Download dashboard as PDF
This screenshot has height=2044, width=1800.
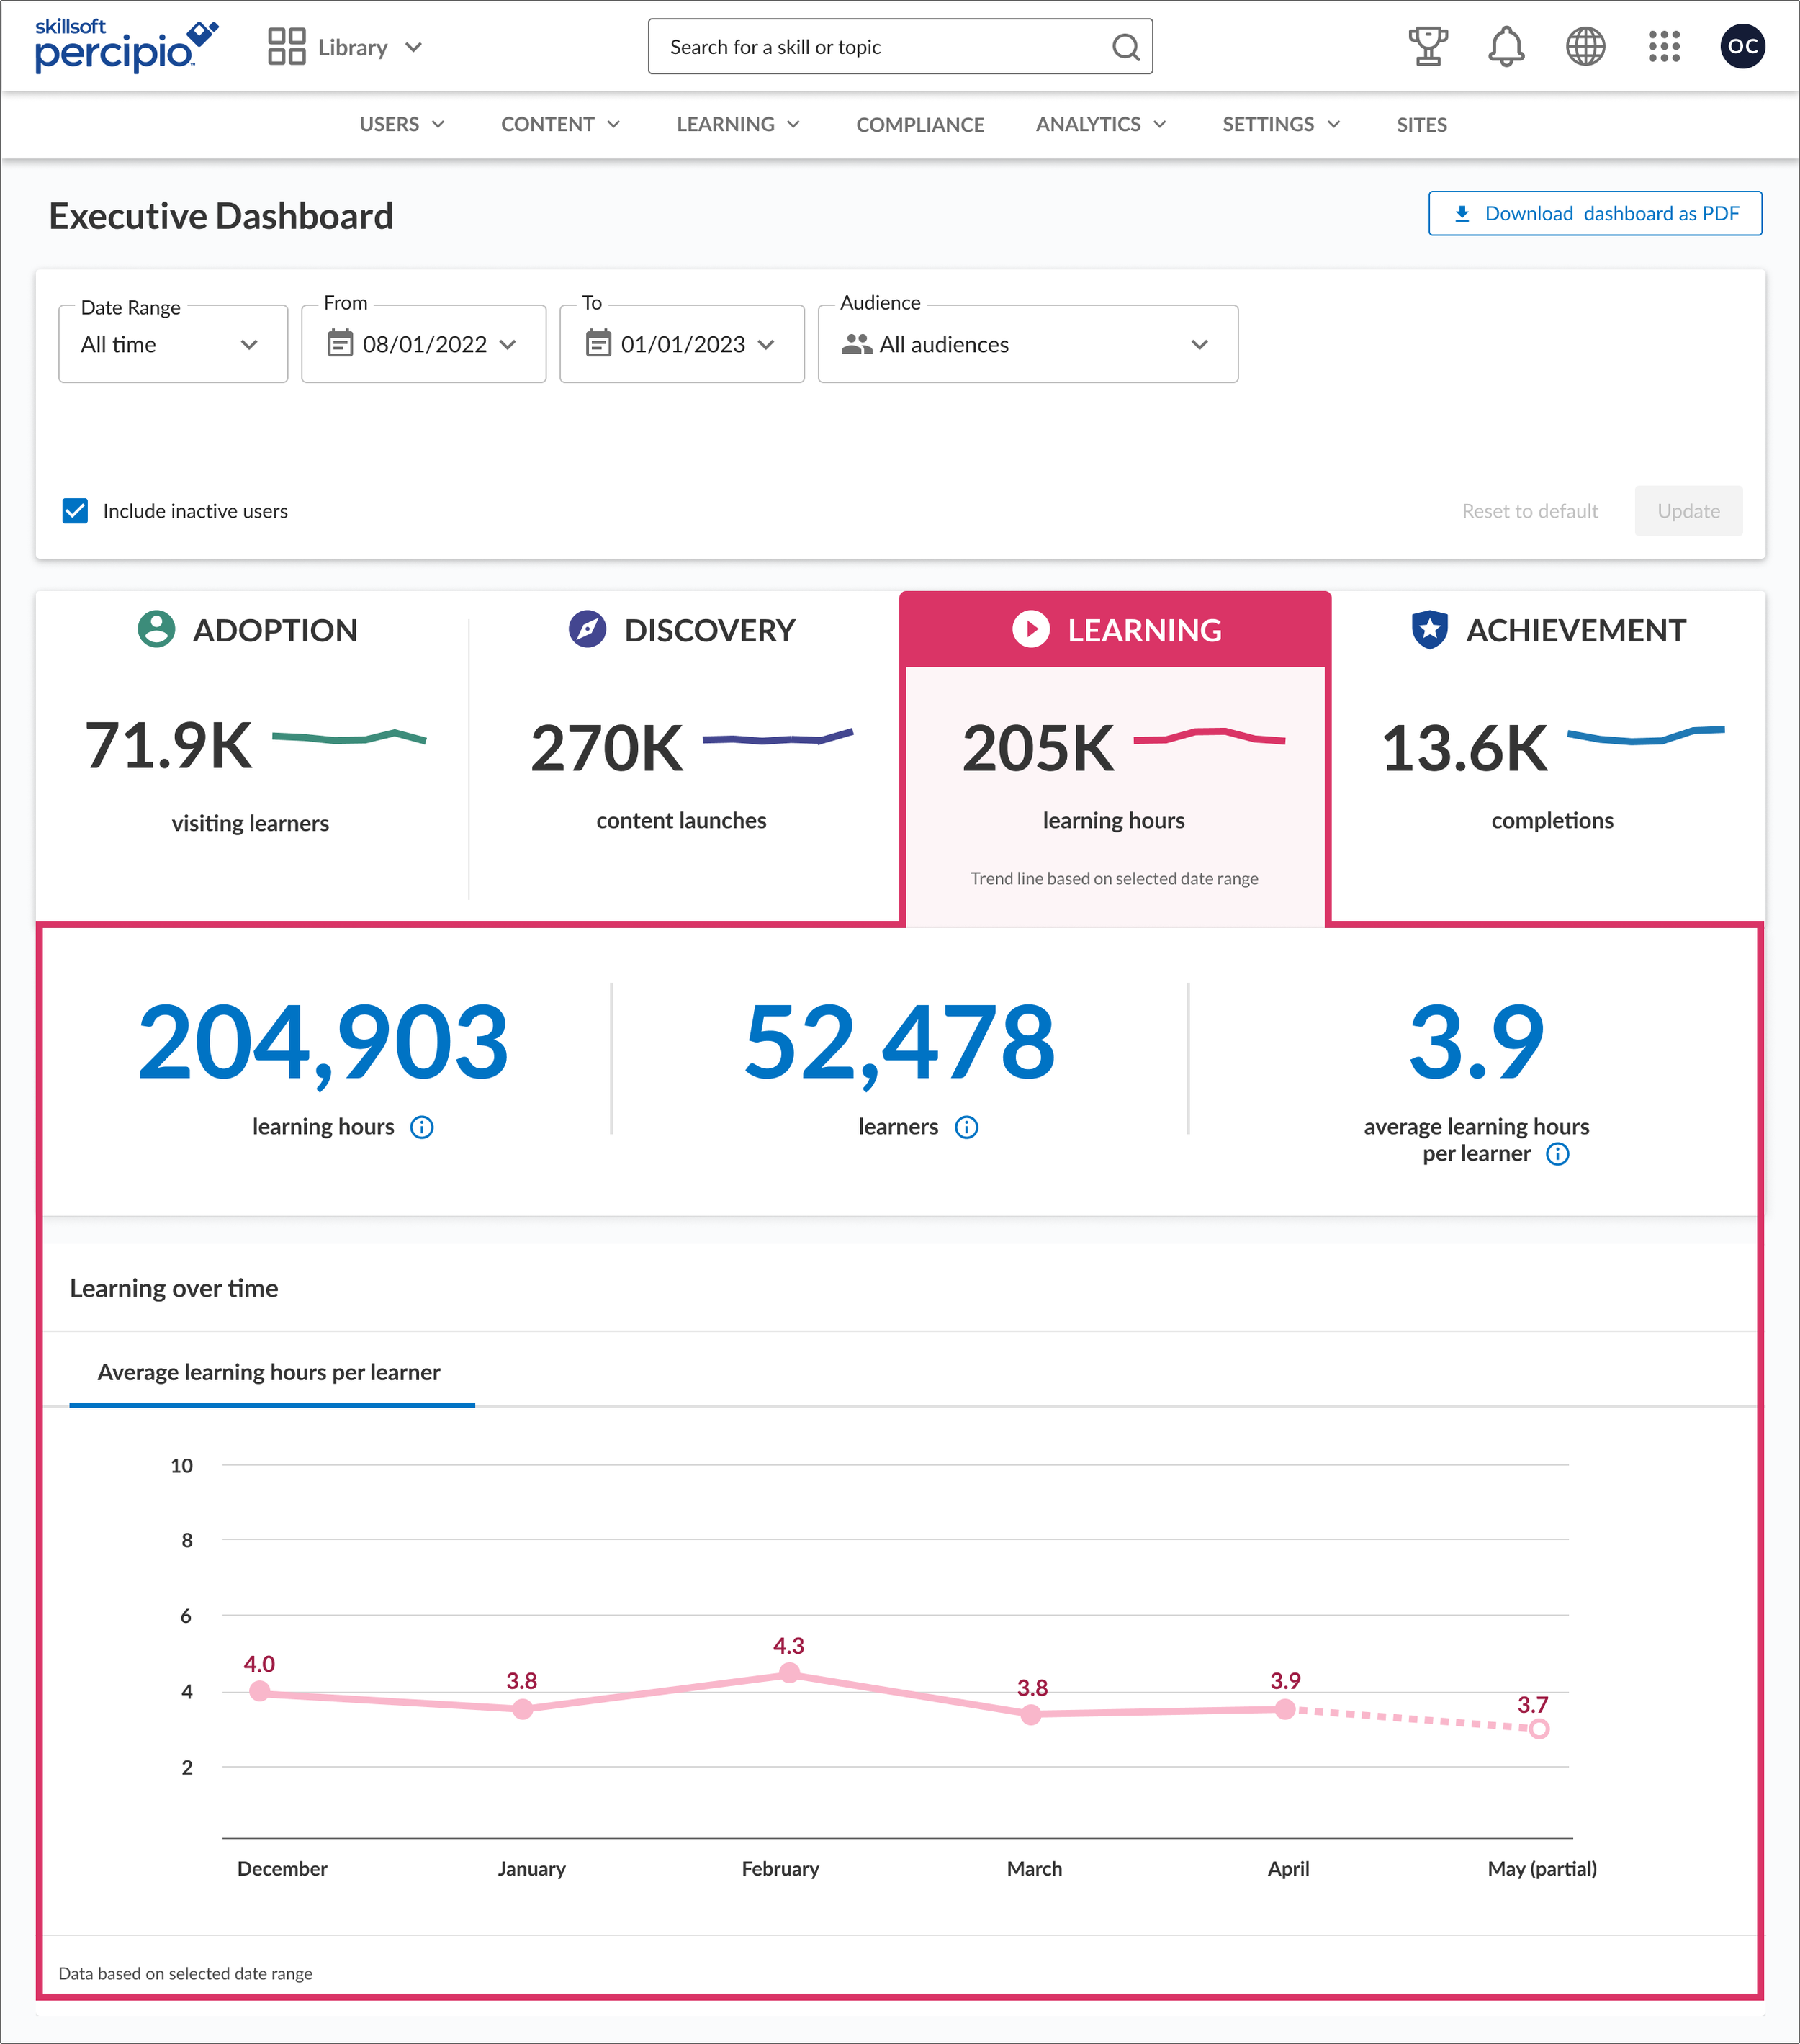click(1595, 213)
